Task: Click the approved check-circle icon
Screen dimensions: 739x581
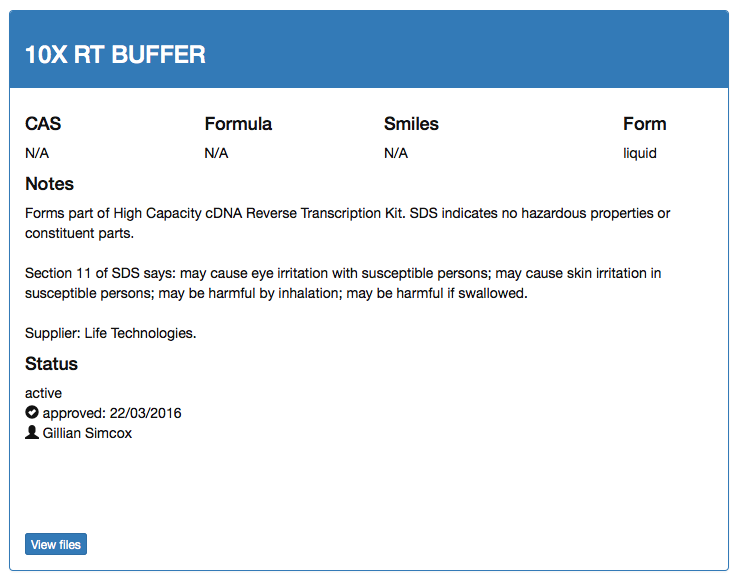Action: (32, 413)
